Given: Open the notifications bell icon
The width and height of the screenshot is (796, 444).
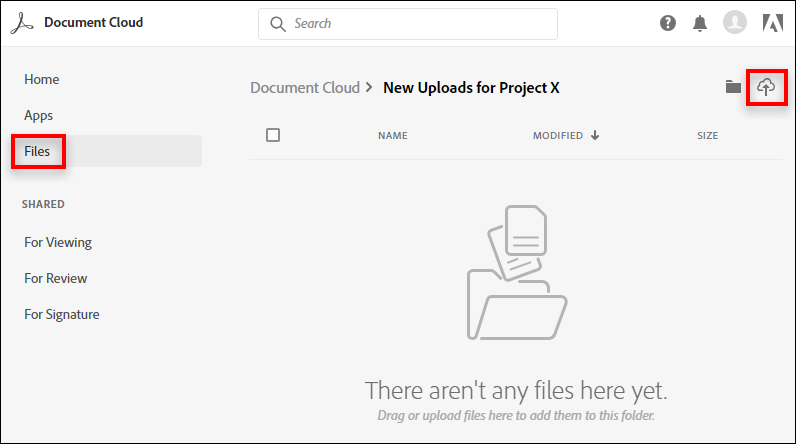Looking at the screenshot, I should click(700, 23).
